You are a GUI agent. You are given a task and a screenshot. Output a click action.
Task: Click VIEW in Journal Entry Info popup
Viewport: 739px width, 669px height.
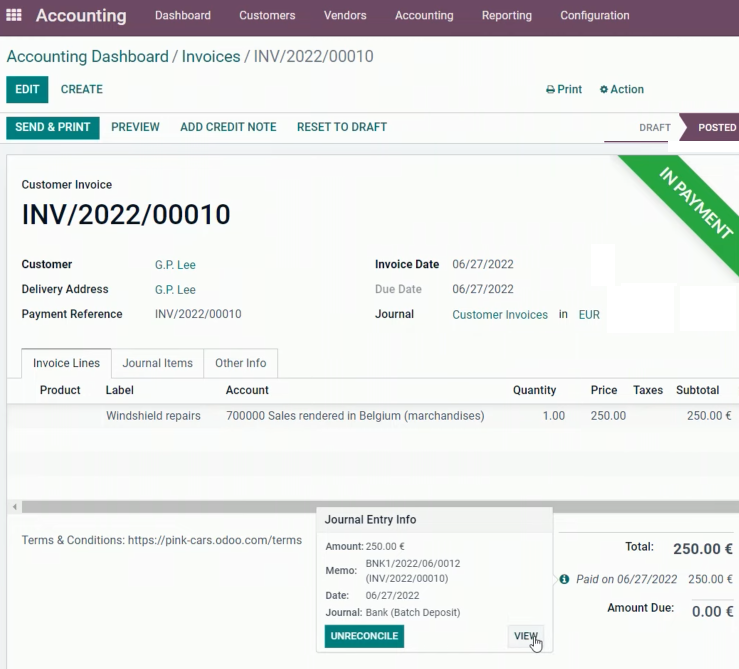tap(526, 636)
